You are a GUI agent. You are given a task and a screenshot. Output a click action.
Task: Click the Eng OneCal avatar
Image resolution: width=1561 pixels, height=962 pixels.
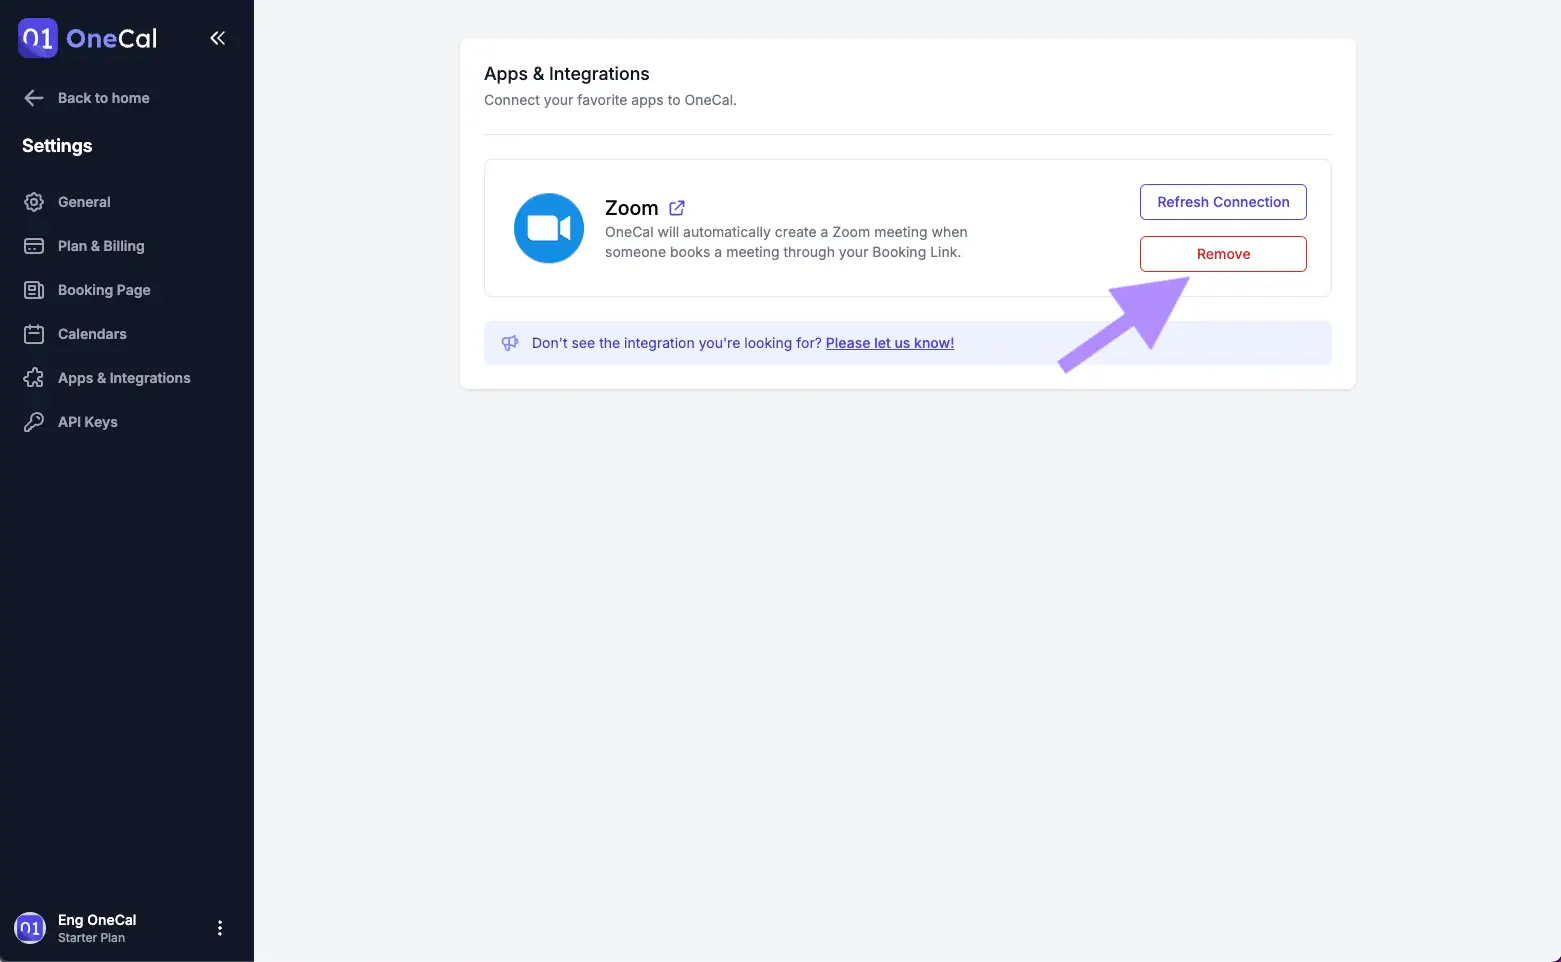[x=30, y=928]
